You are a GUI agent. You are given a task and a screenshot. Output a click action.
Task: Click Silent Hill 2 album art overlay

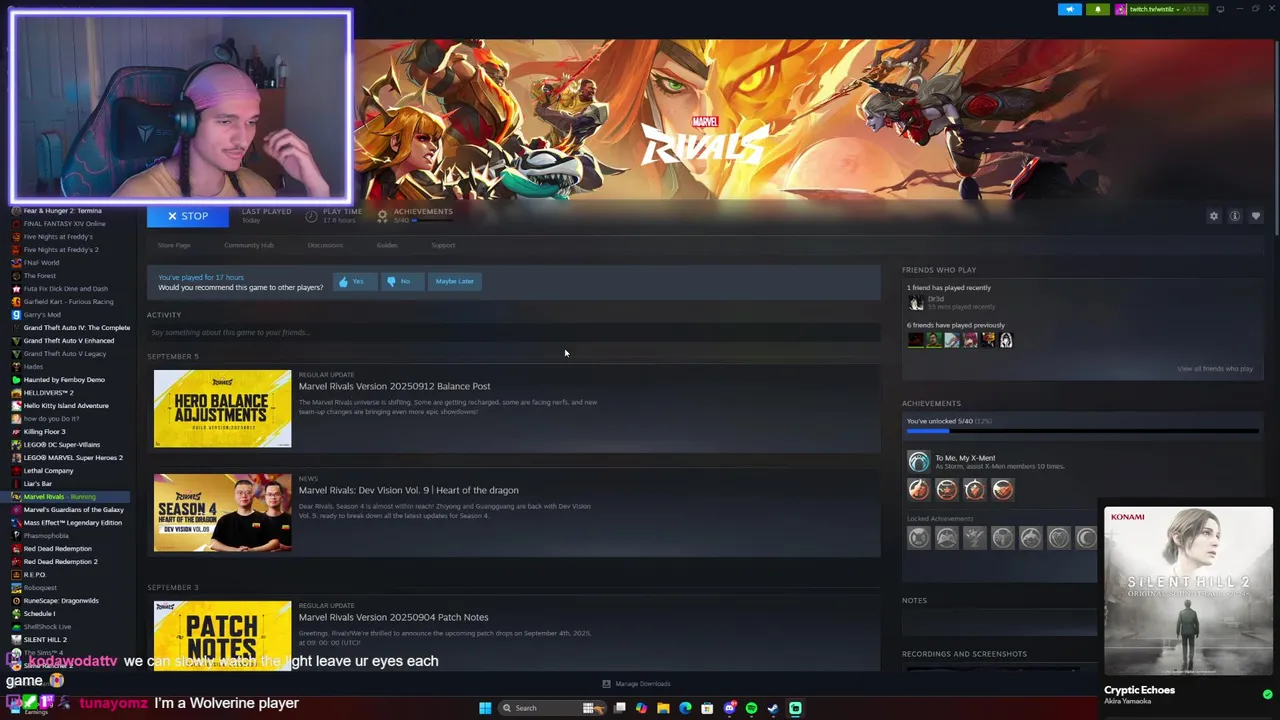1188,591
